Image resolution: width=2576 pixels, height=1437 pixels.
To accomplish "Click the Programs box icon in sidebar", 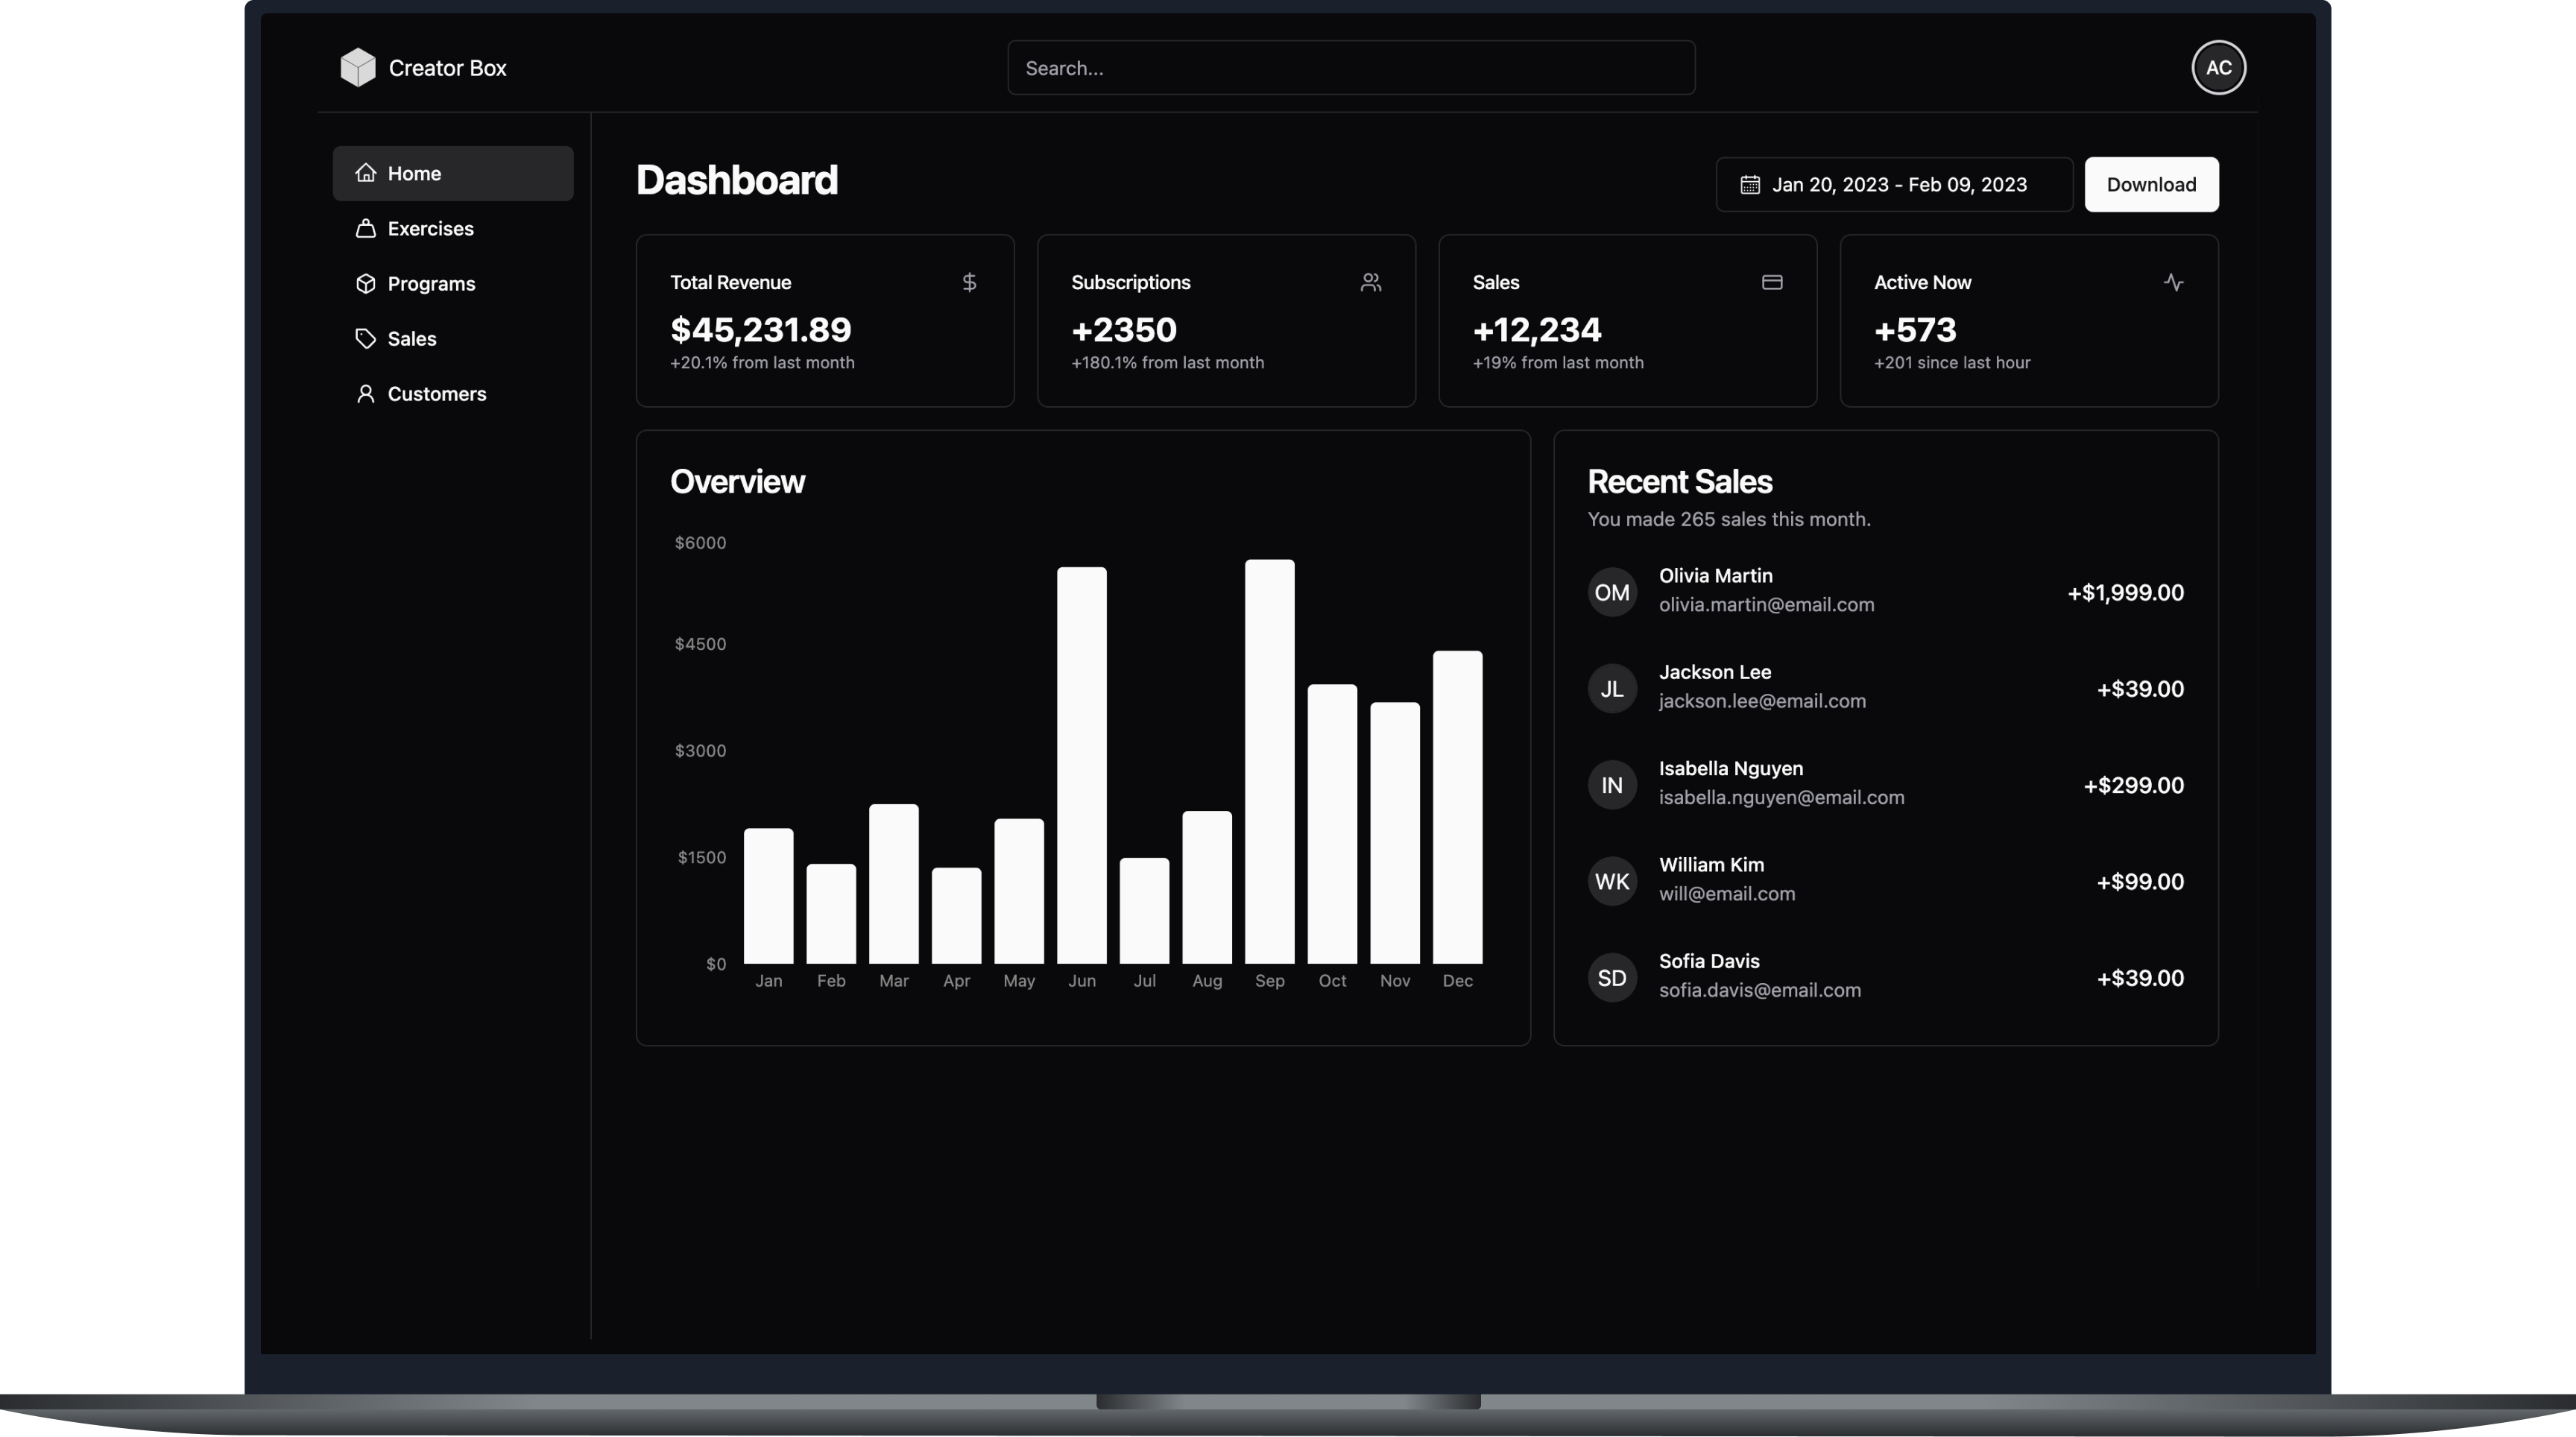I will tap(366, 283).
